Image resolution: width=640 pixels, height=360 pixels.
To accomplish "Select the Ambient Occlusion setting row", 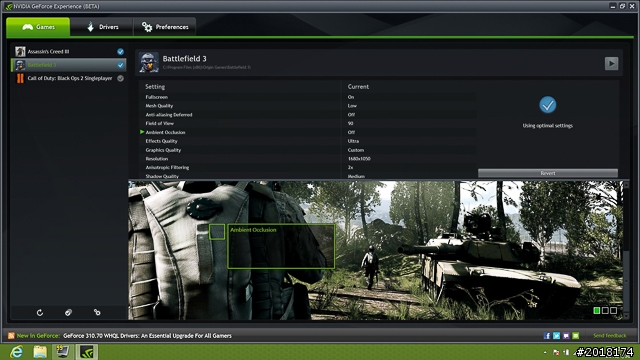I will click(307, 132).
